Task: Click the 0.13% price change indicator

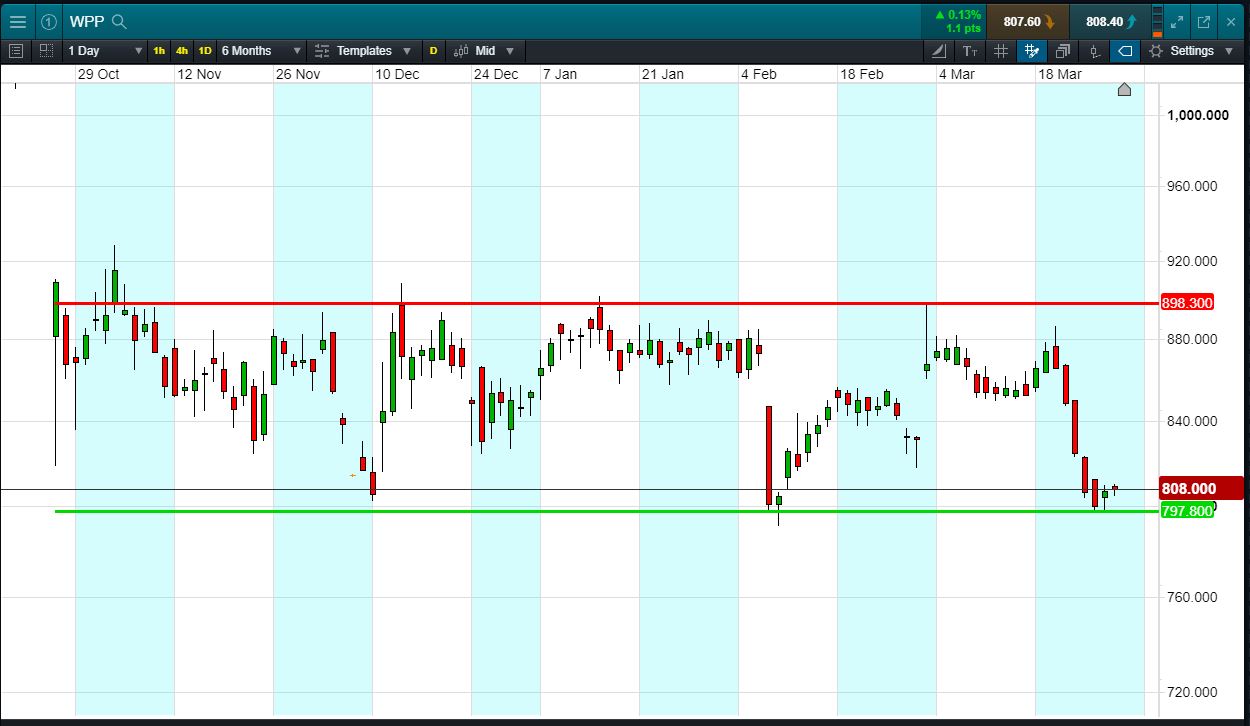Action: (x=957, y=15)
